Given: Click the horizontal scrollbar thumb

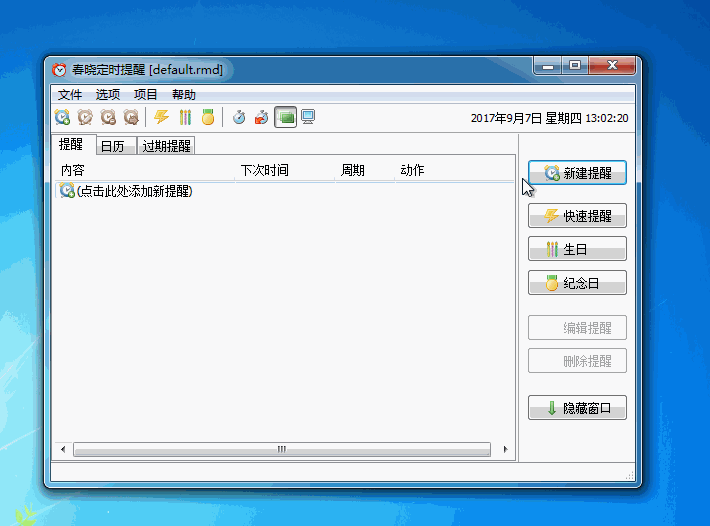Looking at the screenshot, I should 282,449.
